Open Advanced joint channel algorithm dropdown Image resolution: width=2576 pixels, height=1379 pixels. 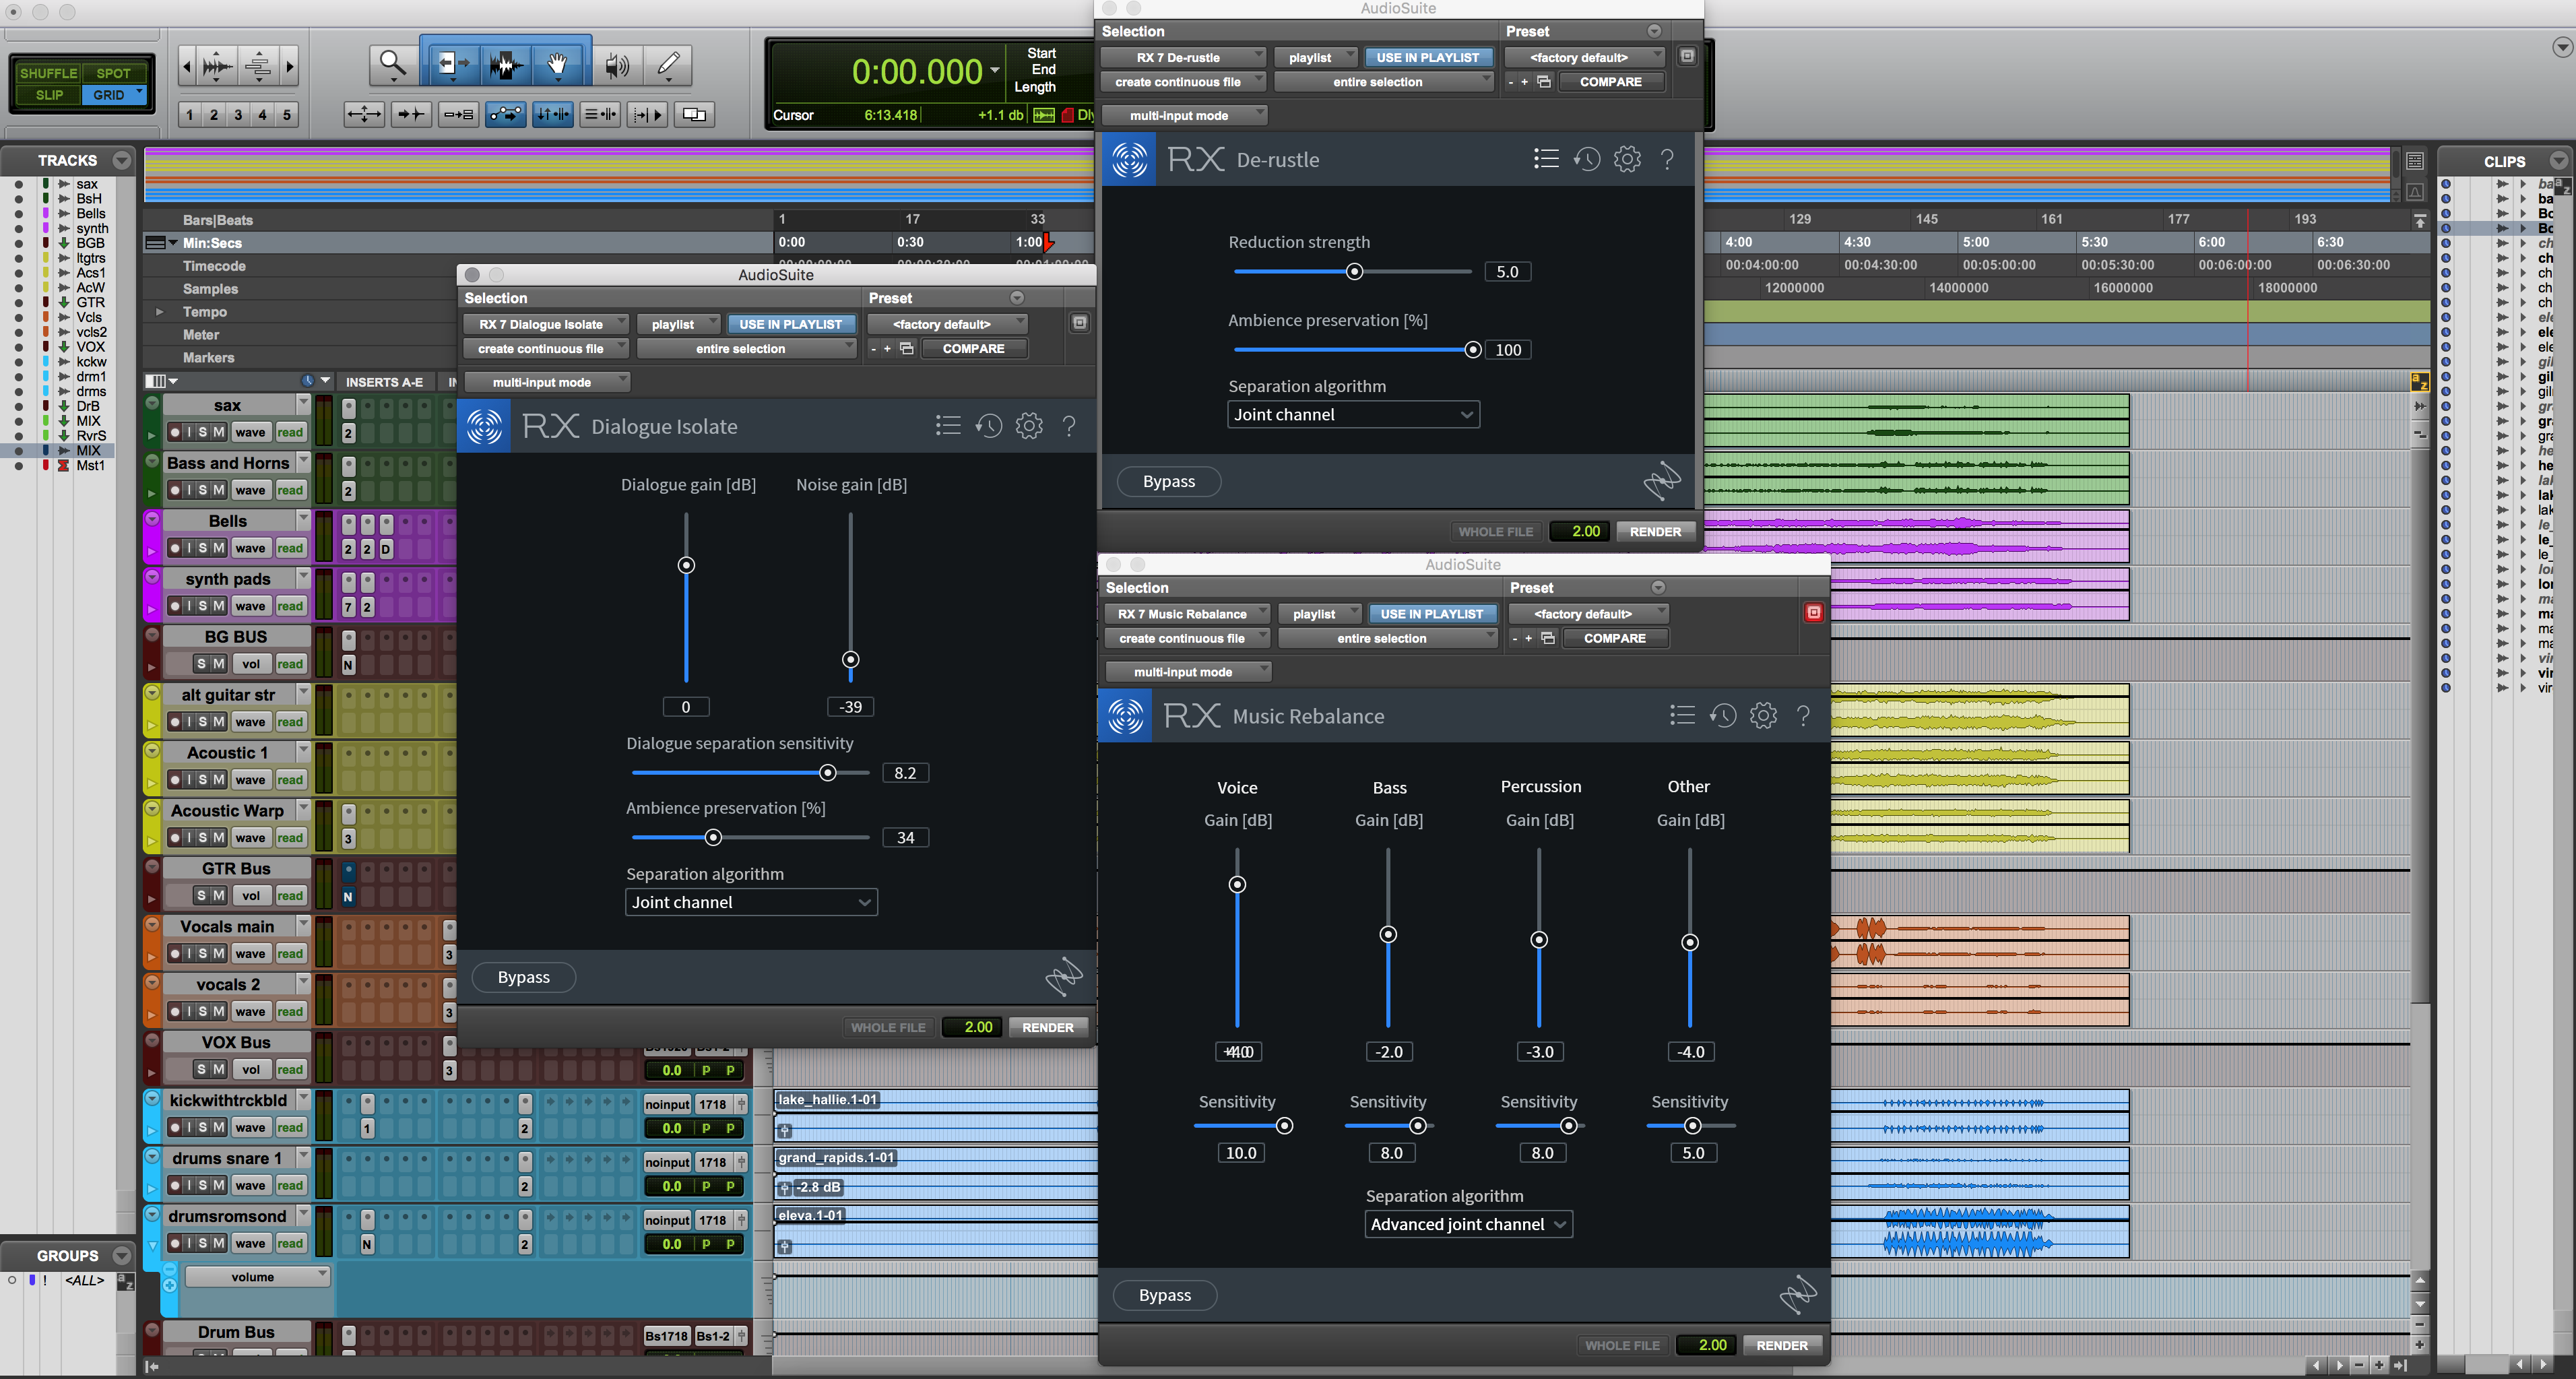coord(1468,1224)
